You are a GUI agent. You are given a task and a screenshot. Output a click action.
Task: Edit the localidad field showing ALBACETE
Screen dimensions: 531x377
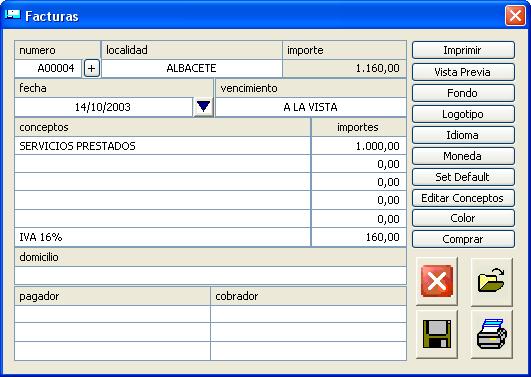pos(192,68)
